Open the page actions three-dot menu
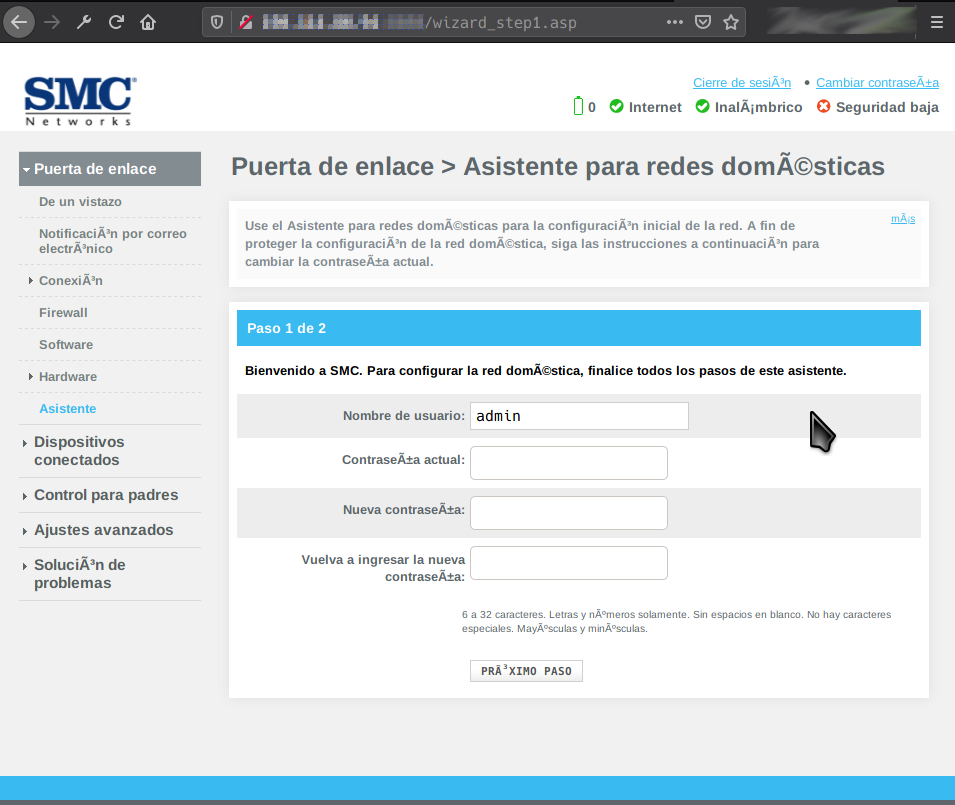Image resolution: width=955 pixels, height=805 pixels. coord(675,22)
